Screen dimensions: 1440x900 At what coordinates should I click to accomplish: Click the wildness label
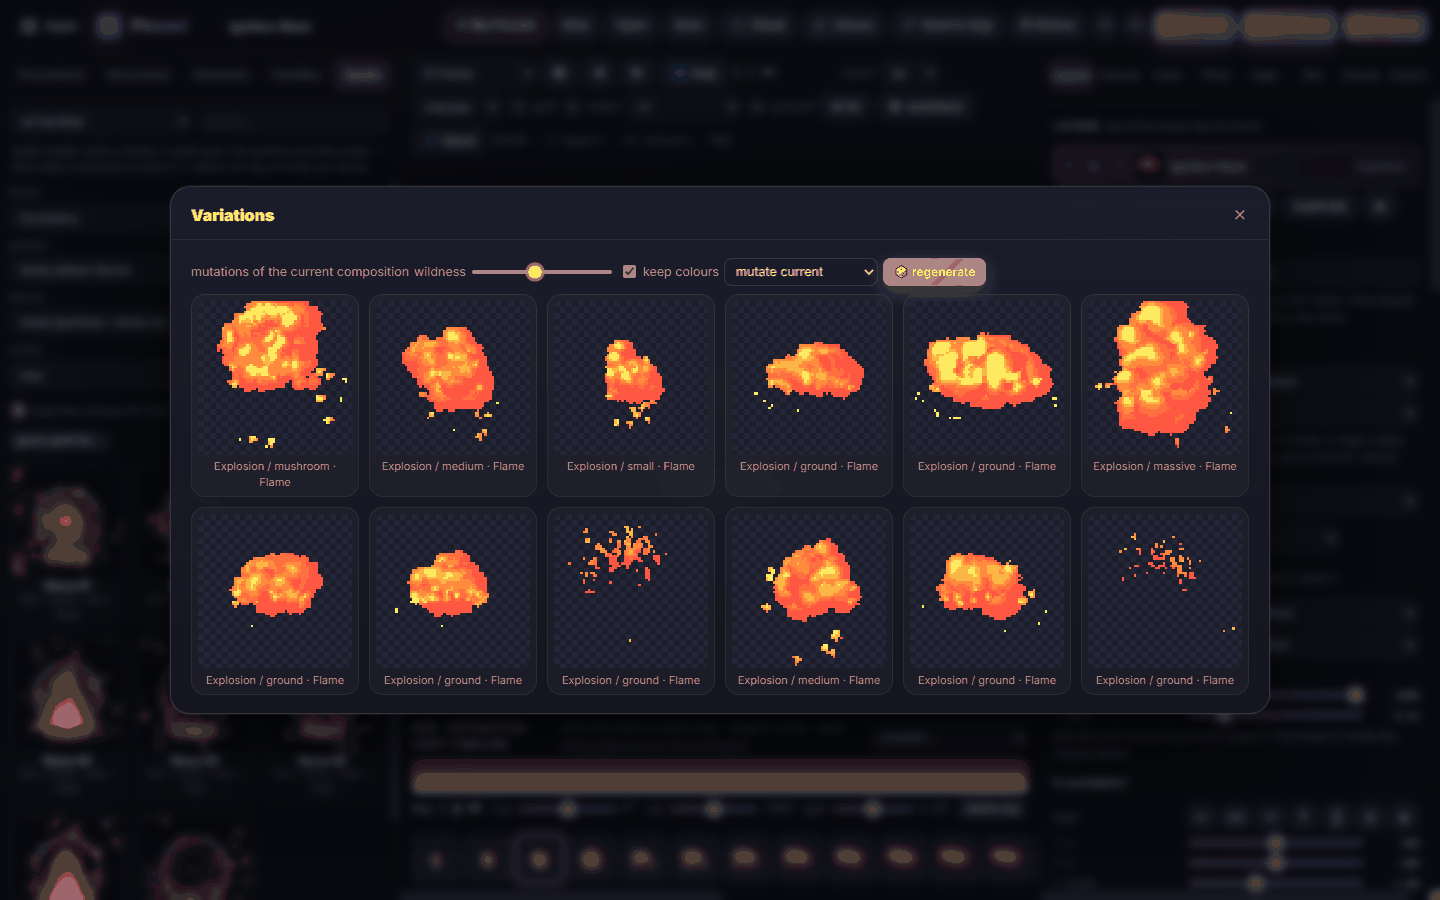(x=440, y=272)
